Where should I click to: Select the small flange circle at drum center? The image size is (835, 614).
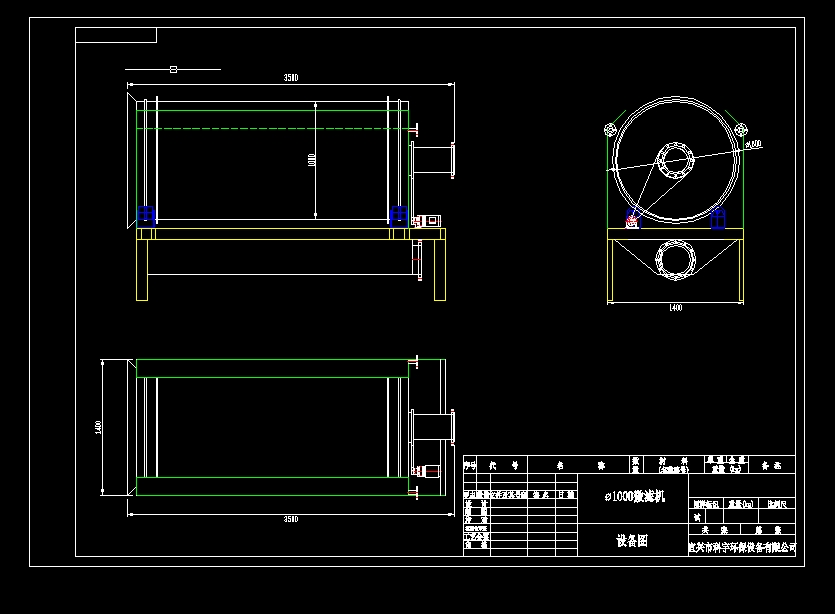(675, 161)
